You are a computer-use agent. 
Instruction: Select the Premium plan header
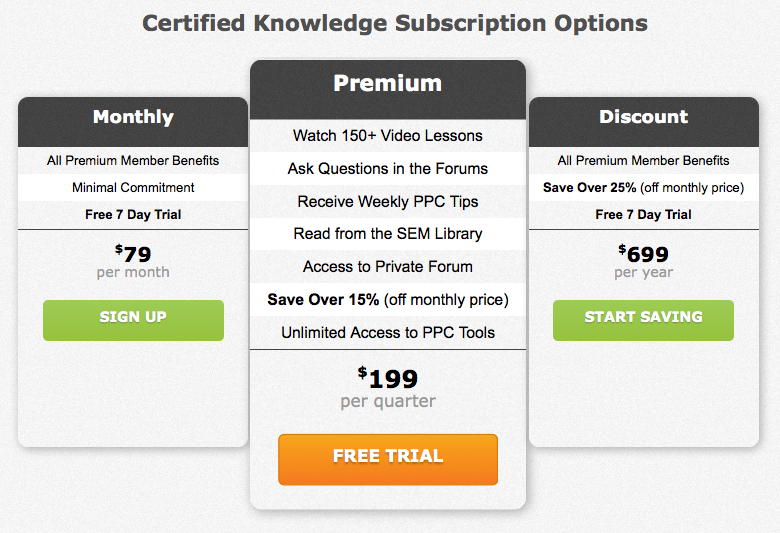click(x=388, y=90)
